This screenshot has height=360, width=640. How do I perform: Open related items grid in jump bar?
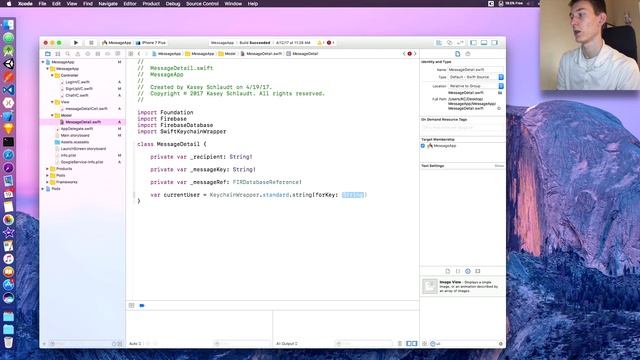click(131, 54)
